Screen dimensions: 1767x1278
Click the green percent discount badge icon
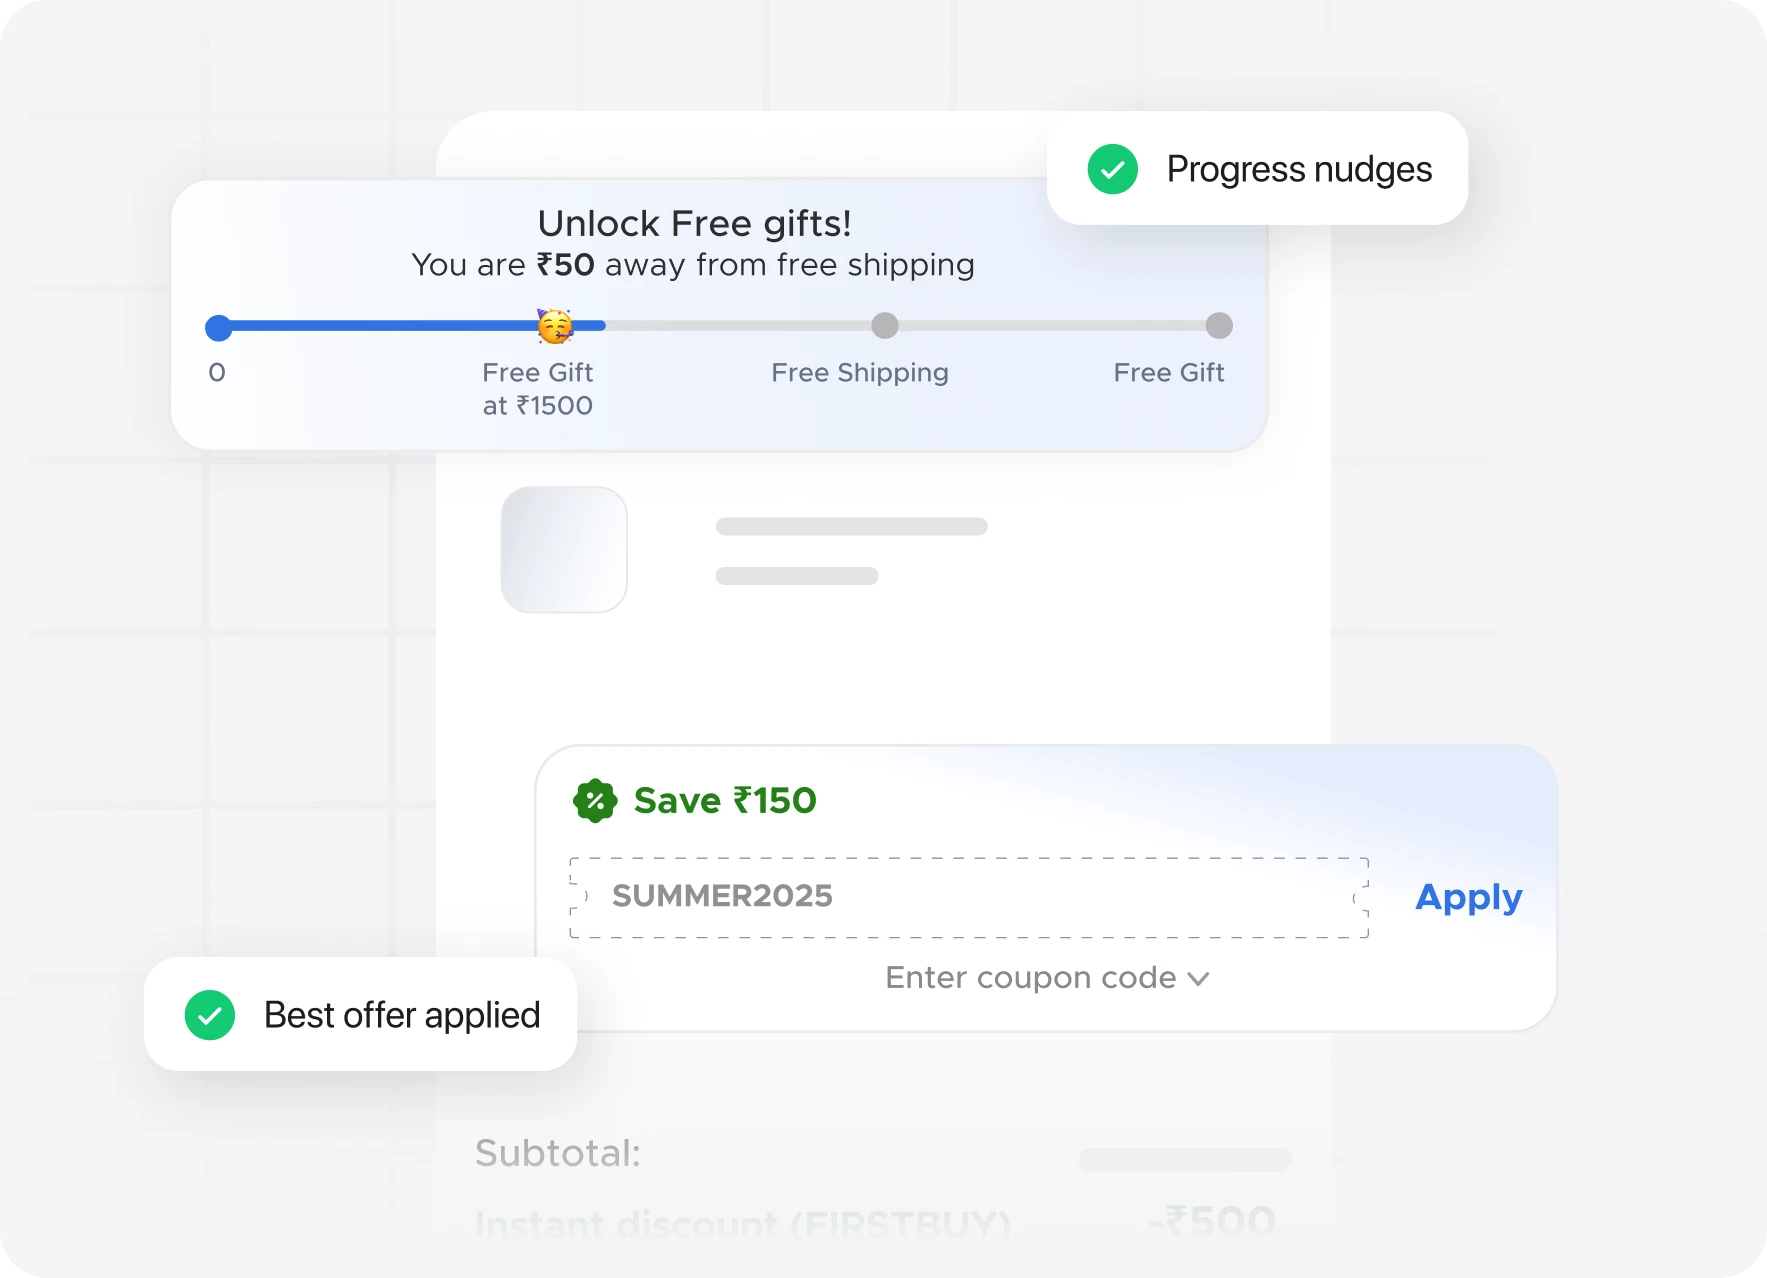click(x=595, y=801)
